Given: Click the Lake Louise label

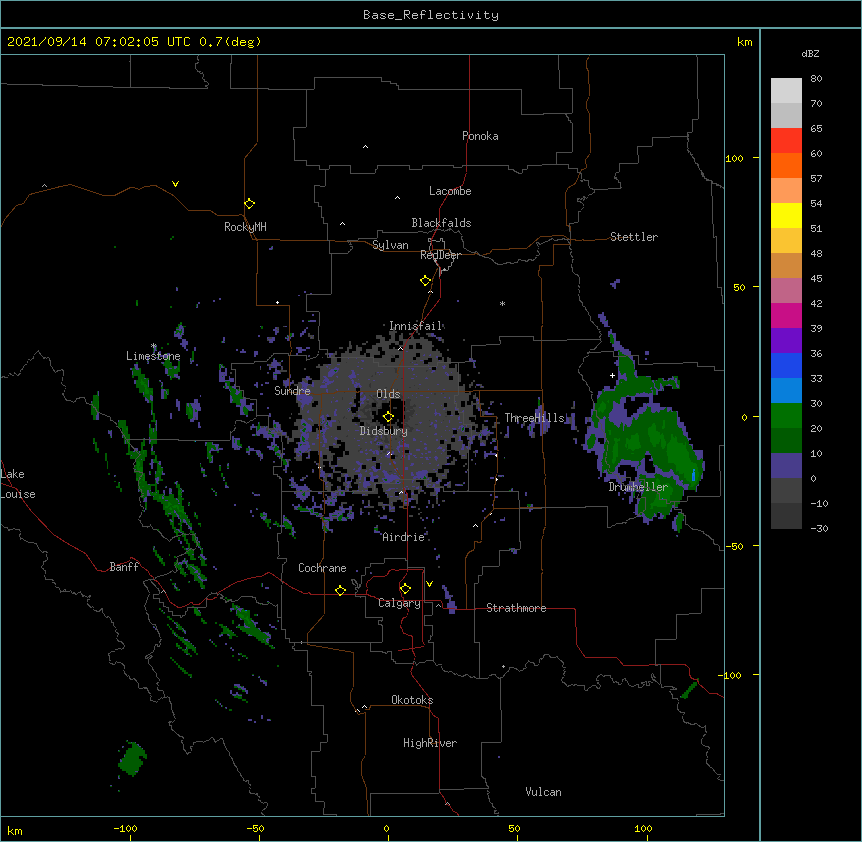Looking at the screenshot, I should point(18,484).
